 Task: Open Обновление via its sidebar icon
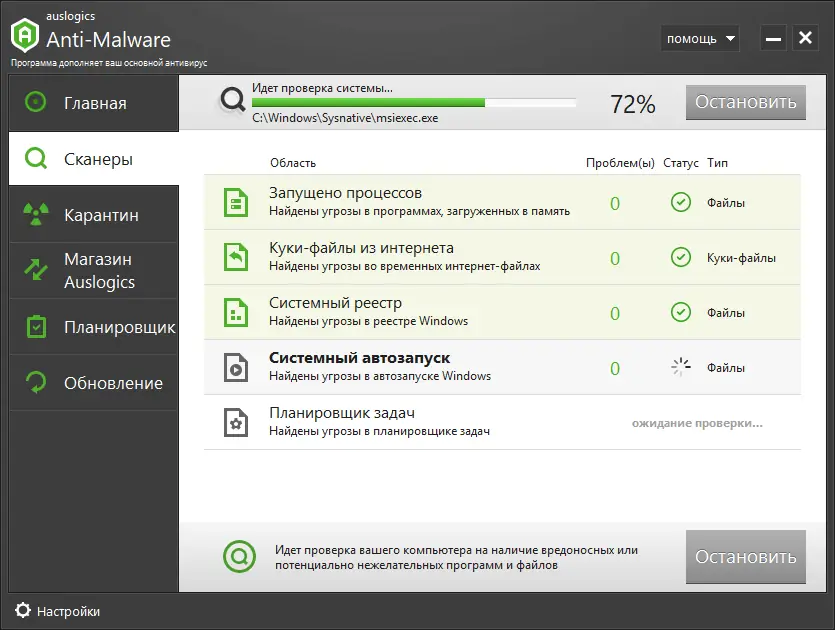point(33,383)
